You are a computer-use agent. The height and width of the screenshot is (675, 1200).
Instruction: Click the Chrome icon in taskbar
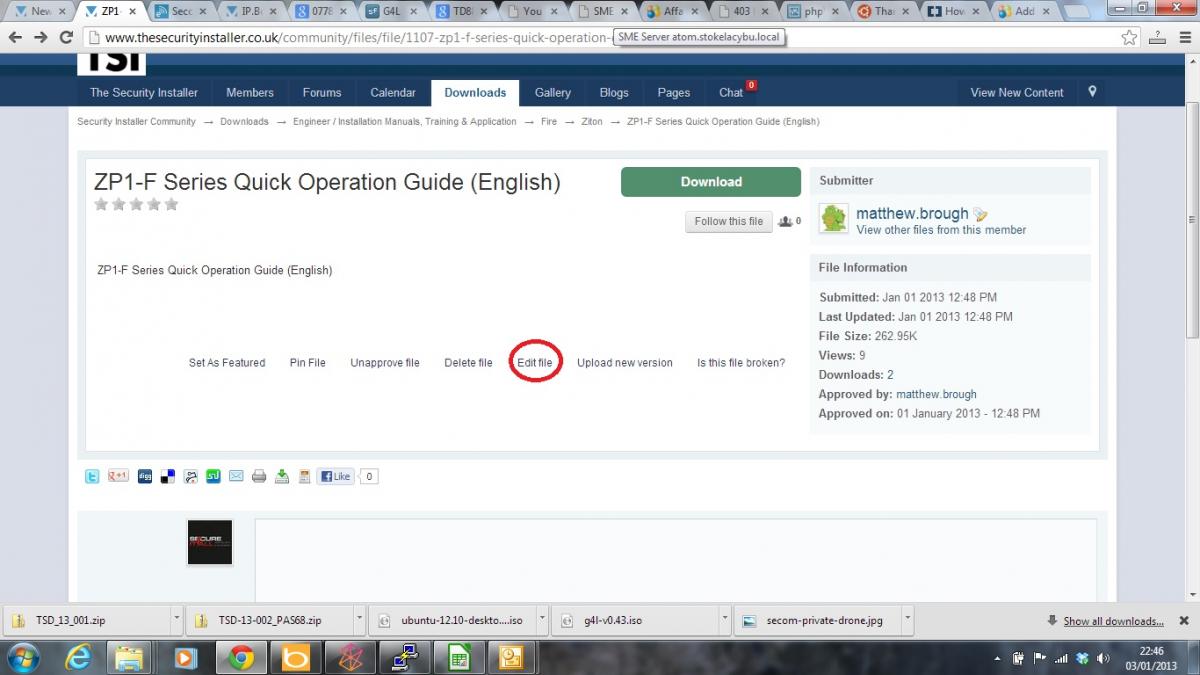[x=240, y=657]
